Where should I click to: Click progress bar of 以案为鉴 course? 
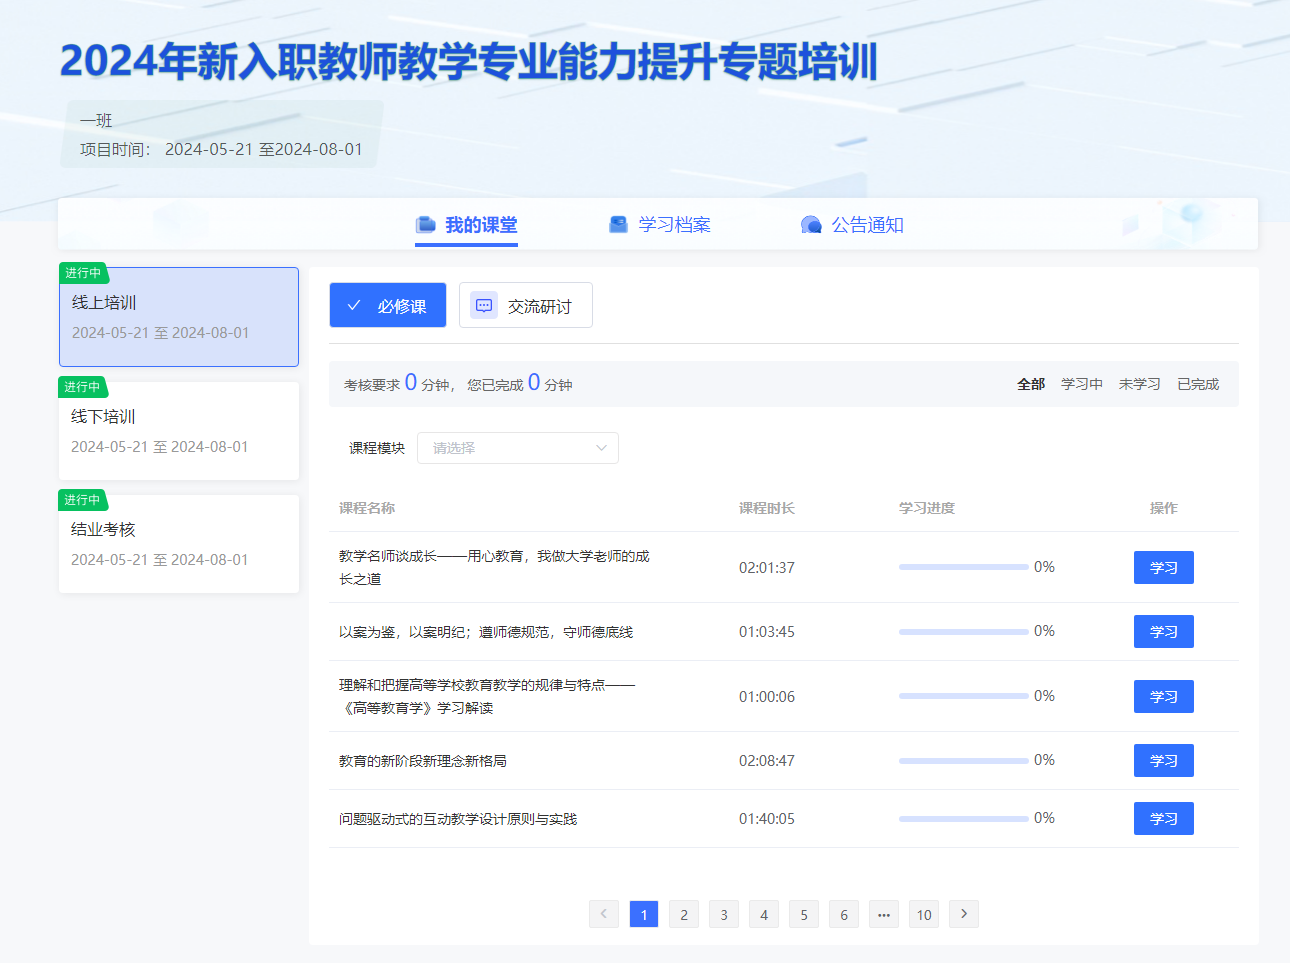pyautogui.click(x=963, y=632)
